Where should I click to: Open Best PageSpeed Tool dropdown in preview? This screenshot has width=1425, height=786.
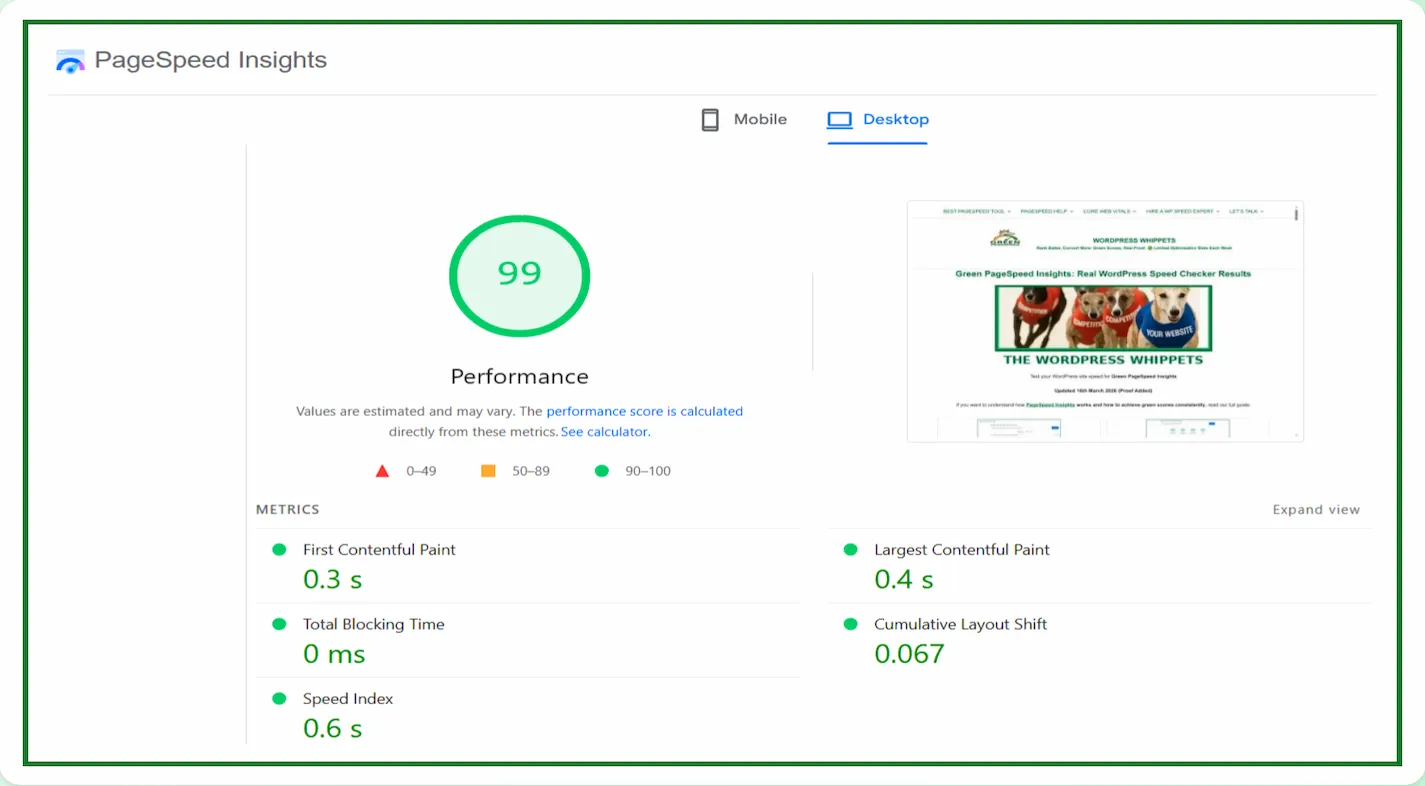(976, 212)
